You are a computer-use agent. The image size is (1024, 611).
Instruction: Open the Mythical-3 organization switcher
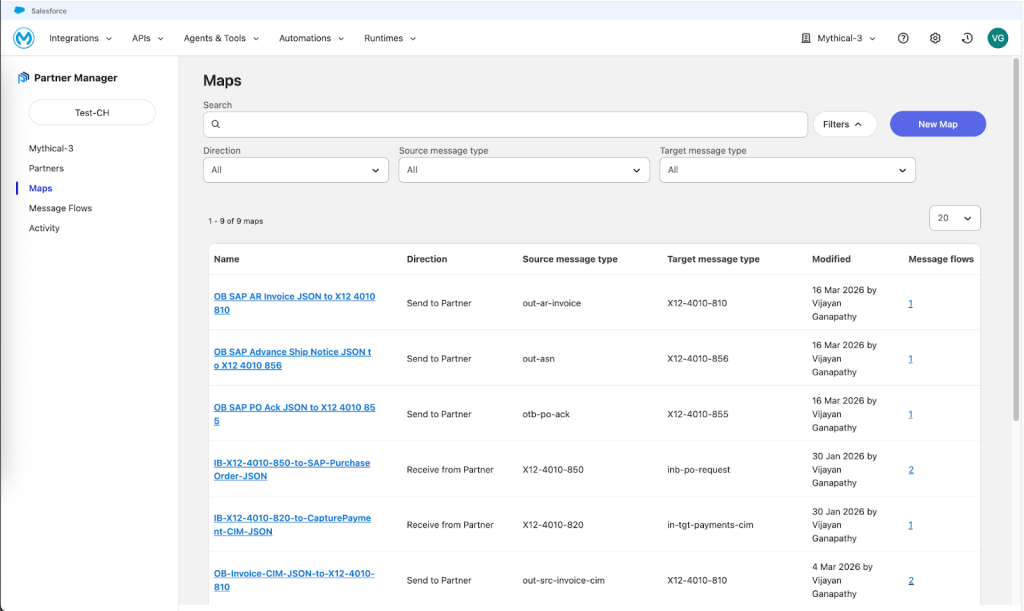[x=838, y=38]
